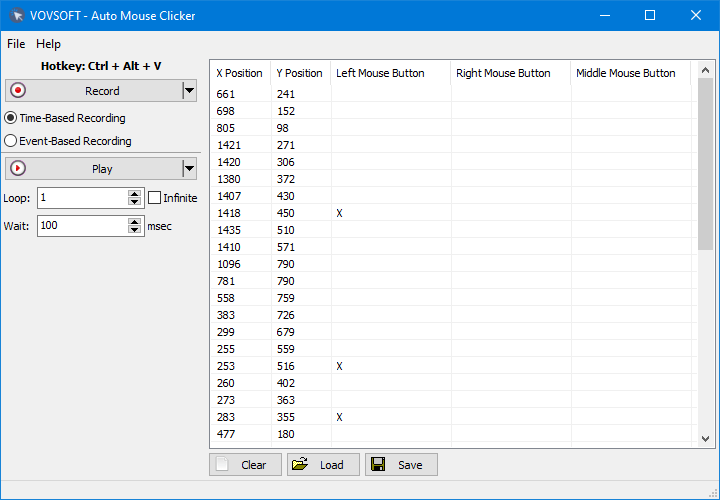Click the Save floppy disk button

coord(401,465)
